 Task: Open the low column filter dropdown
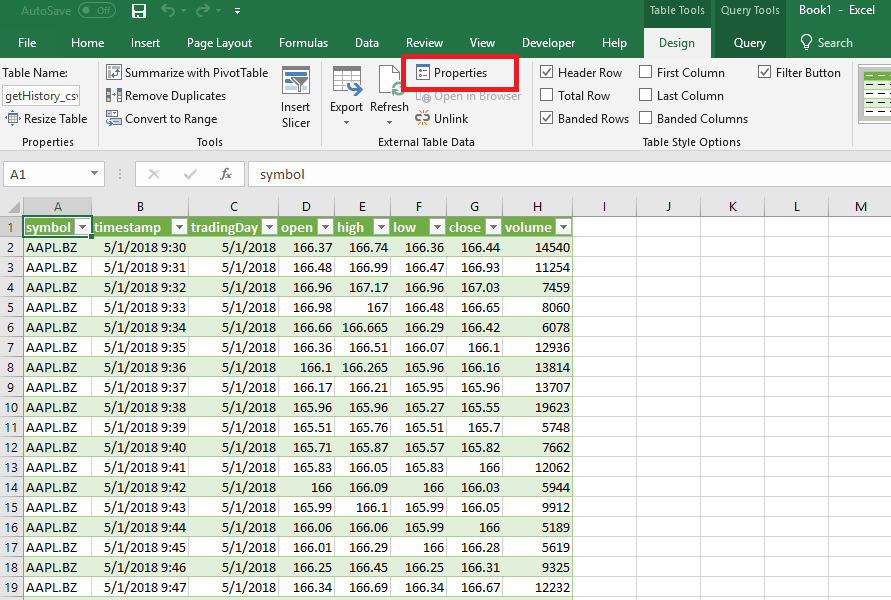(437, 227)
